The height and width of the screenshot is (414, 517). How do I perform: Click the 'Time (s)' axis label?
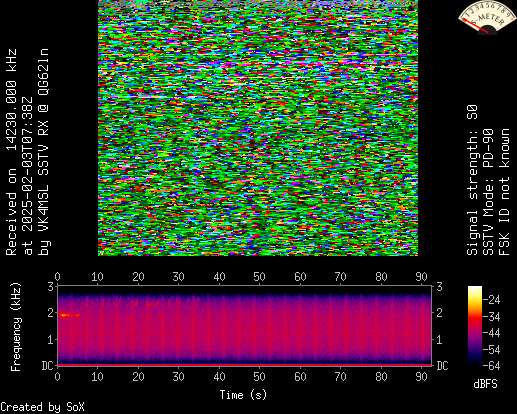243,395
